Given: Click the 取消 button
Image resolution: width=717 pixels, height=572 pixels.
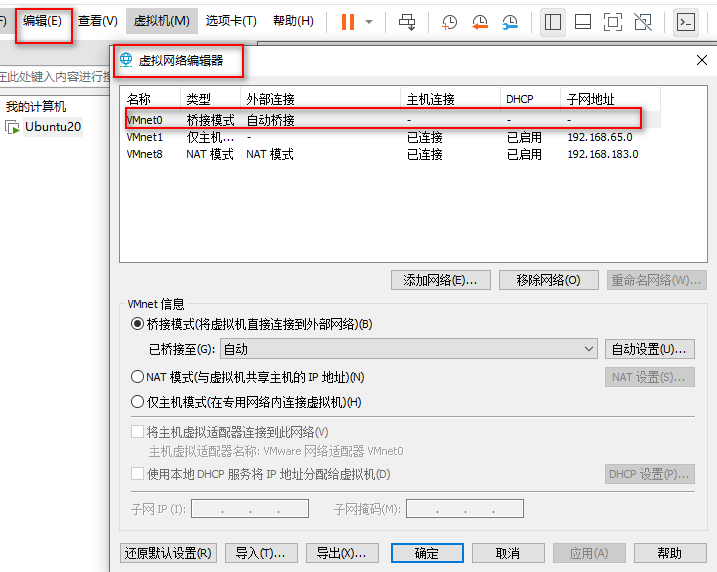Looking at the screenshot, I should point(508,553).
